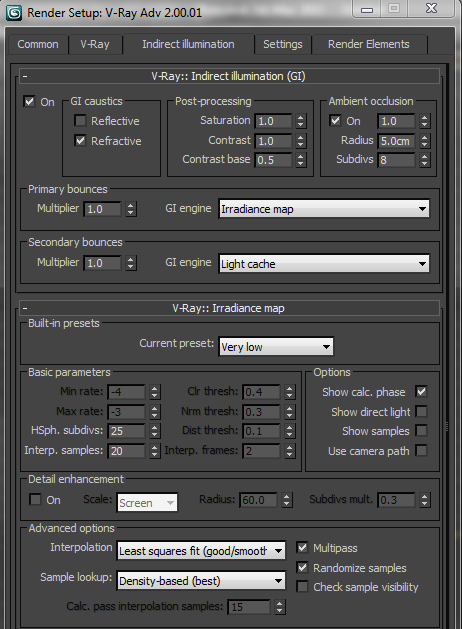Check Use camera path option
The width and height of the screenshot is (462, 629).
pyautogui.click(x=421, y=450)
